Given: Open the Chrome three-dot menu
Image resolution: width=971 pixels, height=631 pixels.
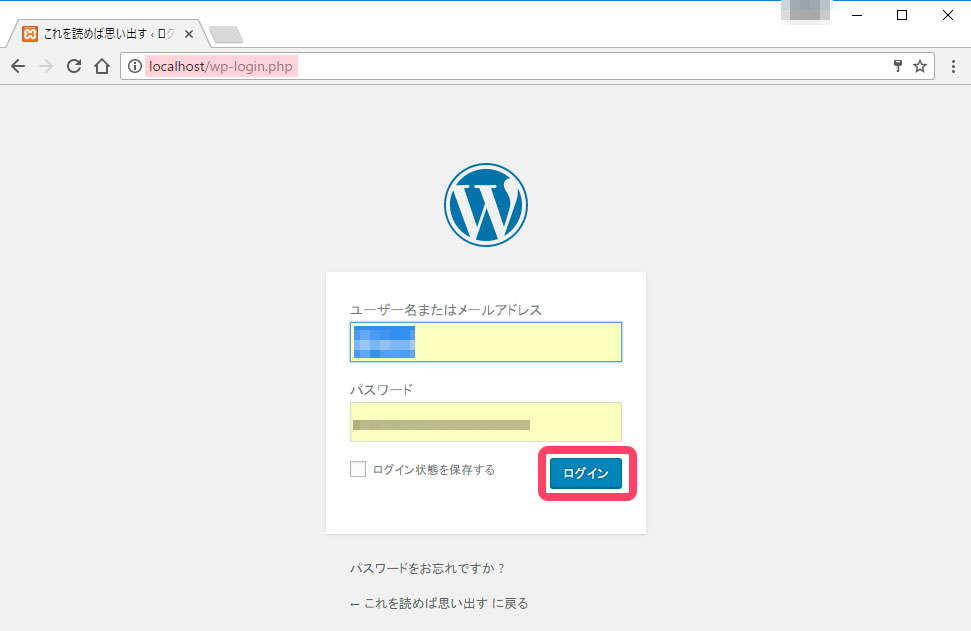Looking at the screenshot, I should pos(953,66).
